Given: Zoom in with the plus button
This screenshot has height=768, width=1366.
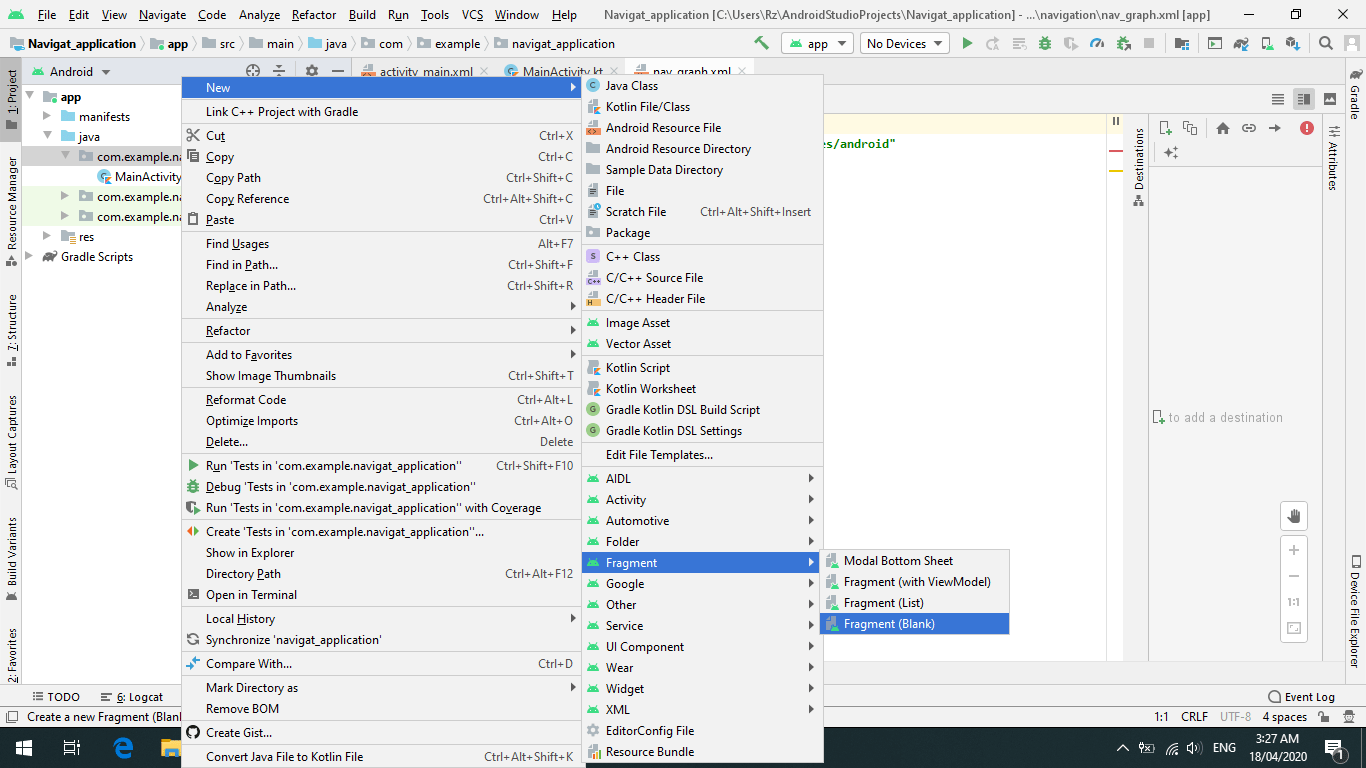Looking at the screenshot, I should pos(1294,550).
